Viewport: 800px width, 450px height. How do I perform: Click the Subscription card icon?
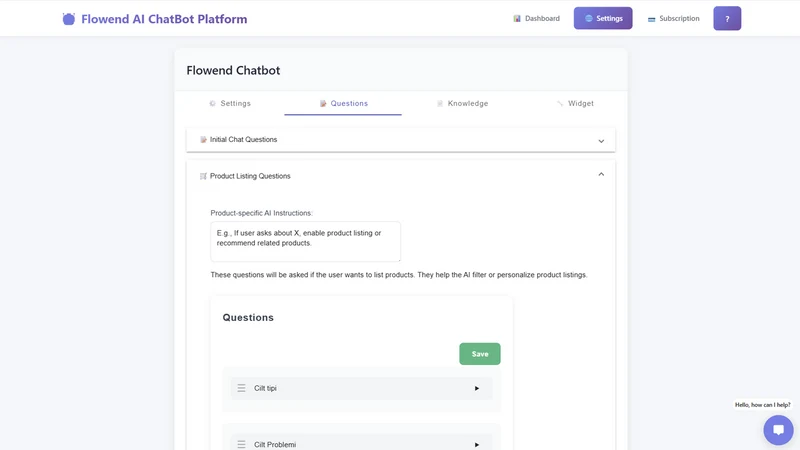[652, 19]
